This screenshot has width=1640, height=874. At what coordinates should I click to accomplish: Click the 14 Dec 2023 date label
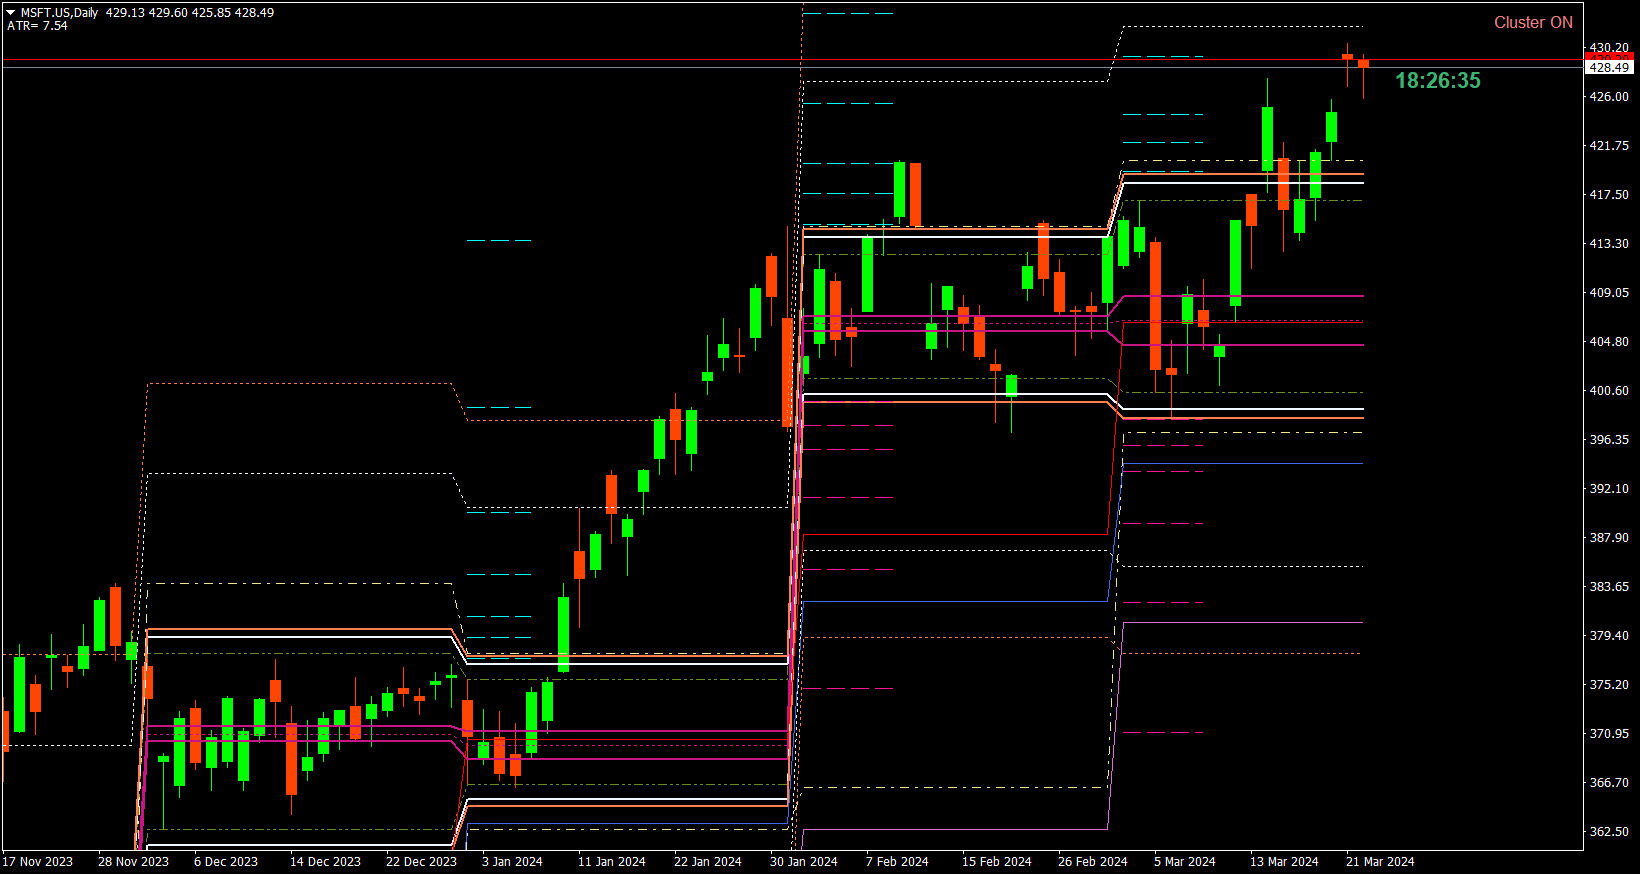pos(325,862)
